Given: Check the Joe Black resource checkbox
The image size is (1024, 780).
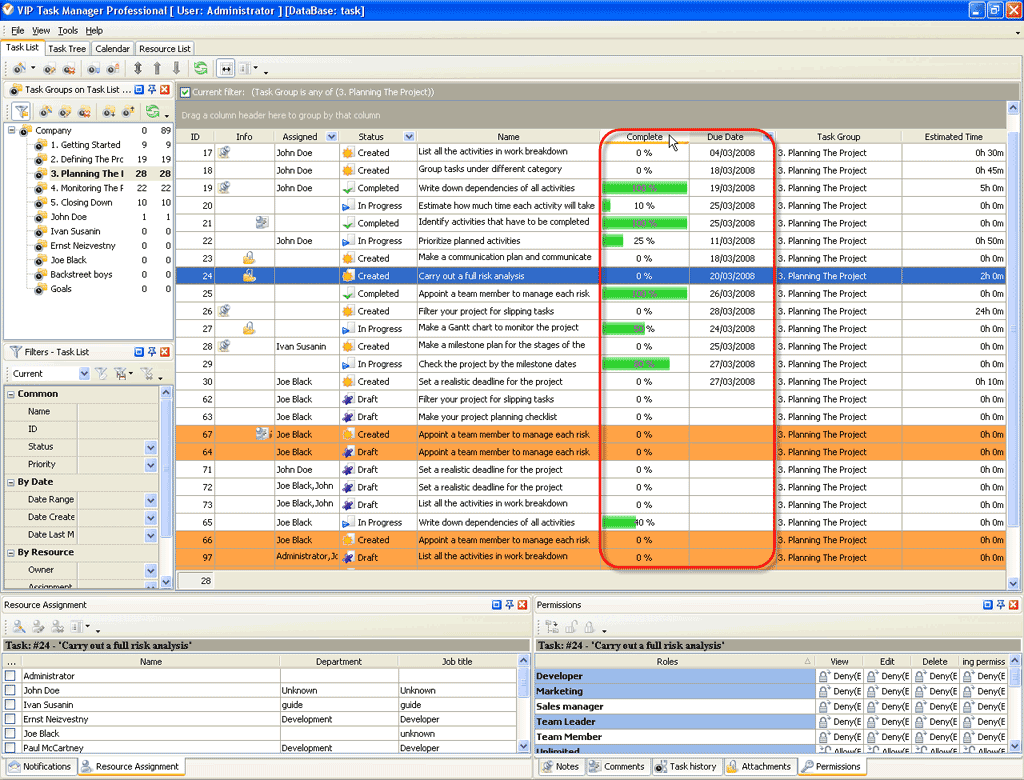Looking at the screenshot, I should 10,733.
